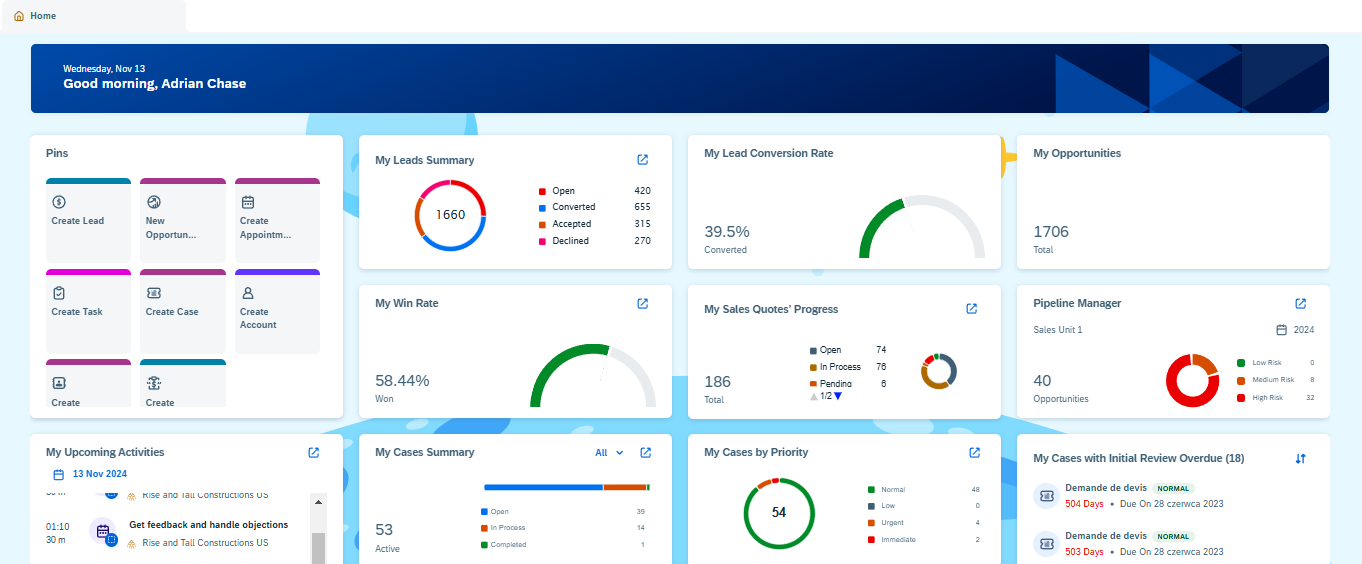This screenshot has height=564, width=1362.
Task: Click ticket icon of 504 Days case
Action: coord(1046,496)
